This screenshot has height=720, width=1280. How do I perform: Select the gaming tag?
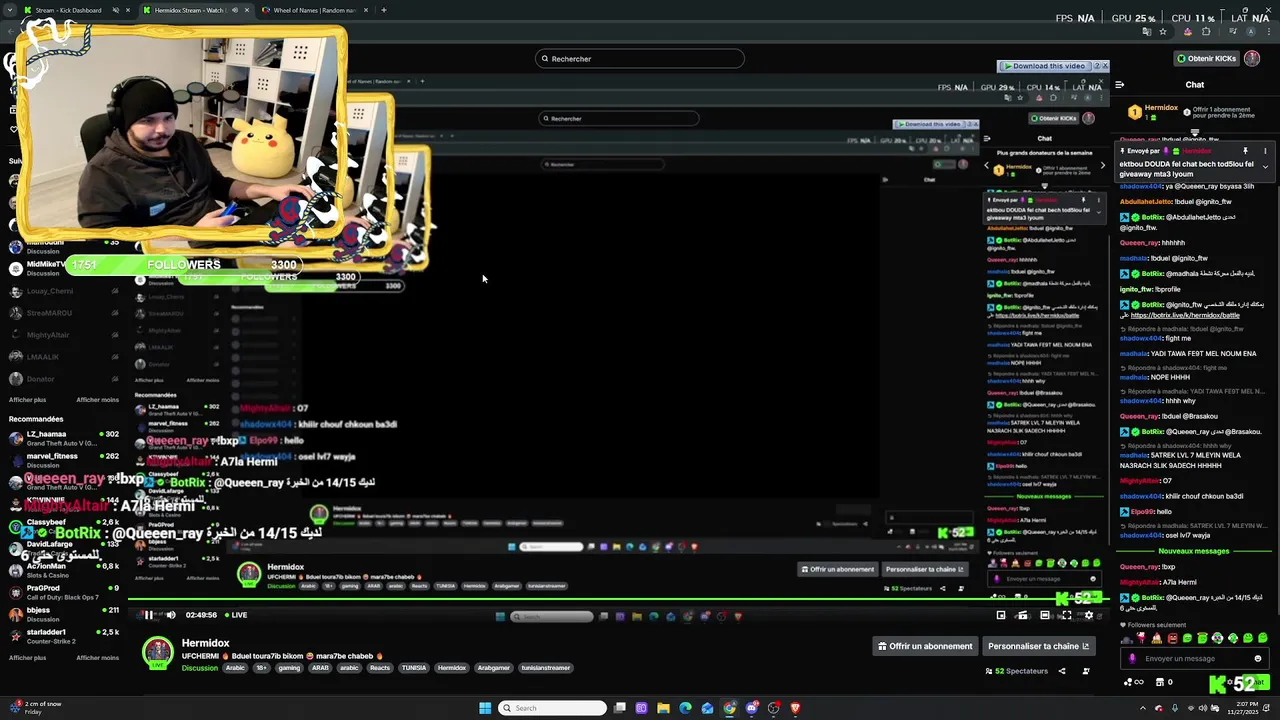click(x=289, y=668)
